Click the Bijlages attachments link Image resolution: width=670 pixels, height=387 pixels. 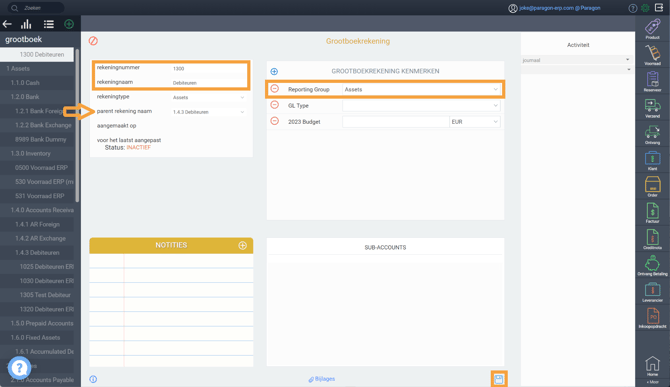tap(322, 379)
